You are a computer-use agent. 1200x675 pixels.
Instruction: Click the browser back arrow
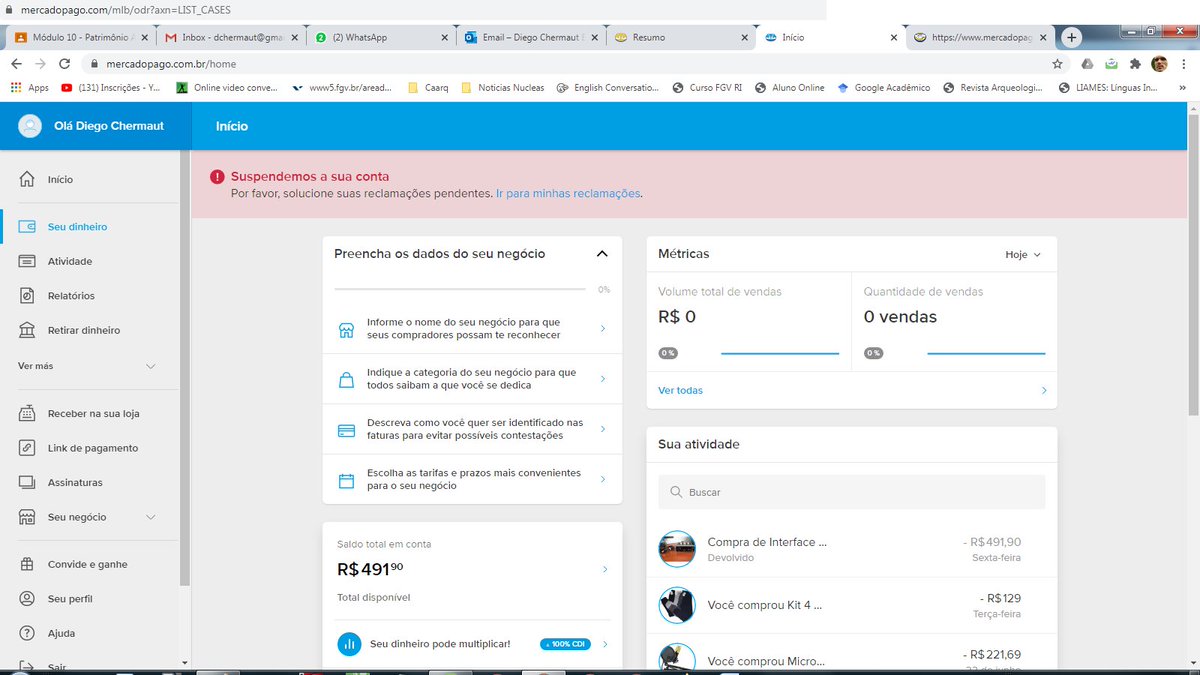coord(16,63)
